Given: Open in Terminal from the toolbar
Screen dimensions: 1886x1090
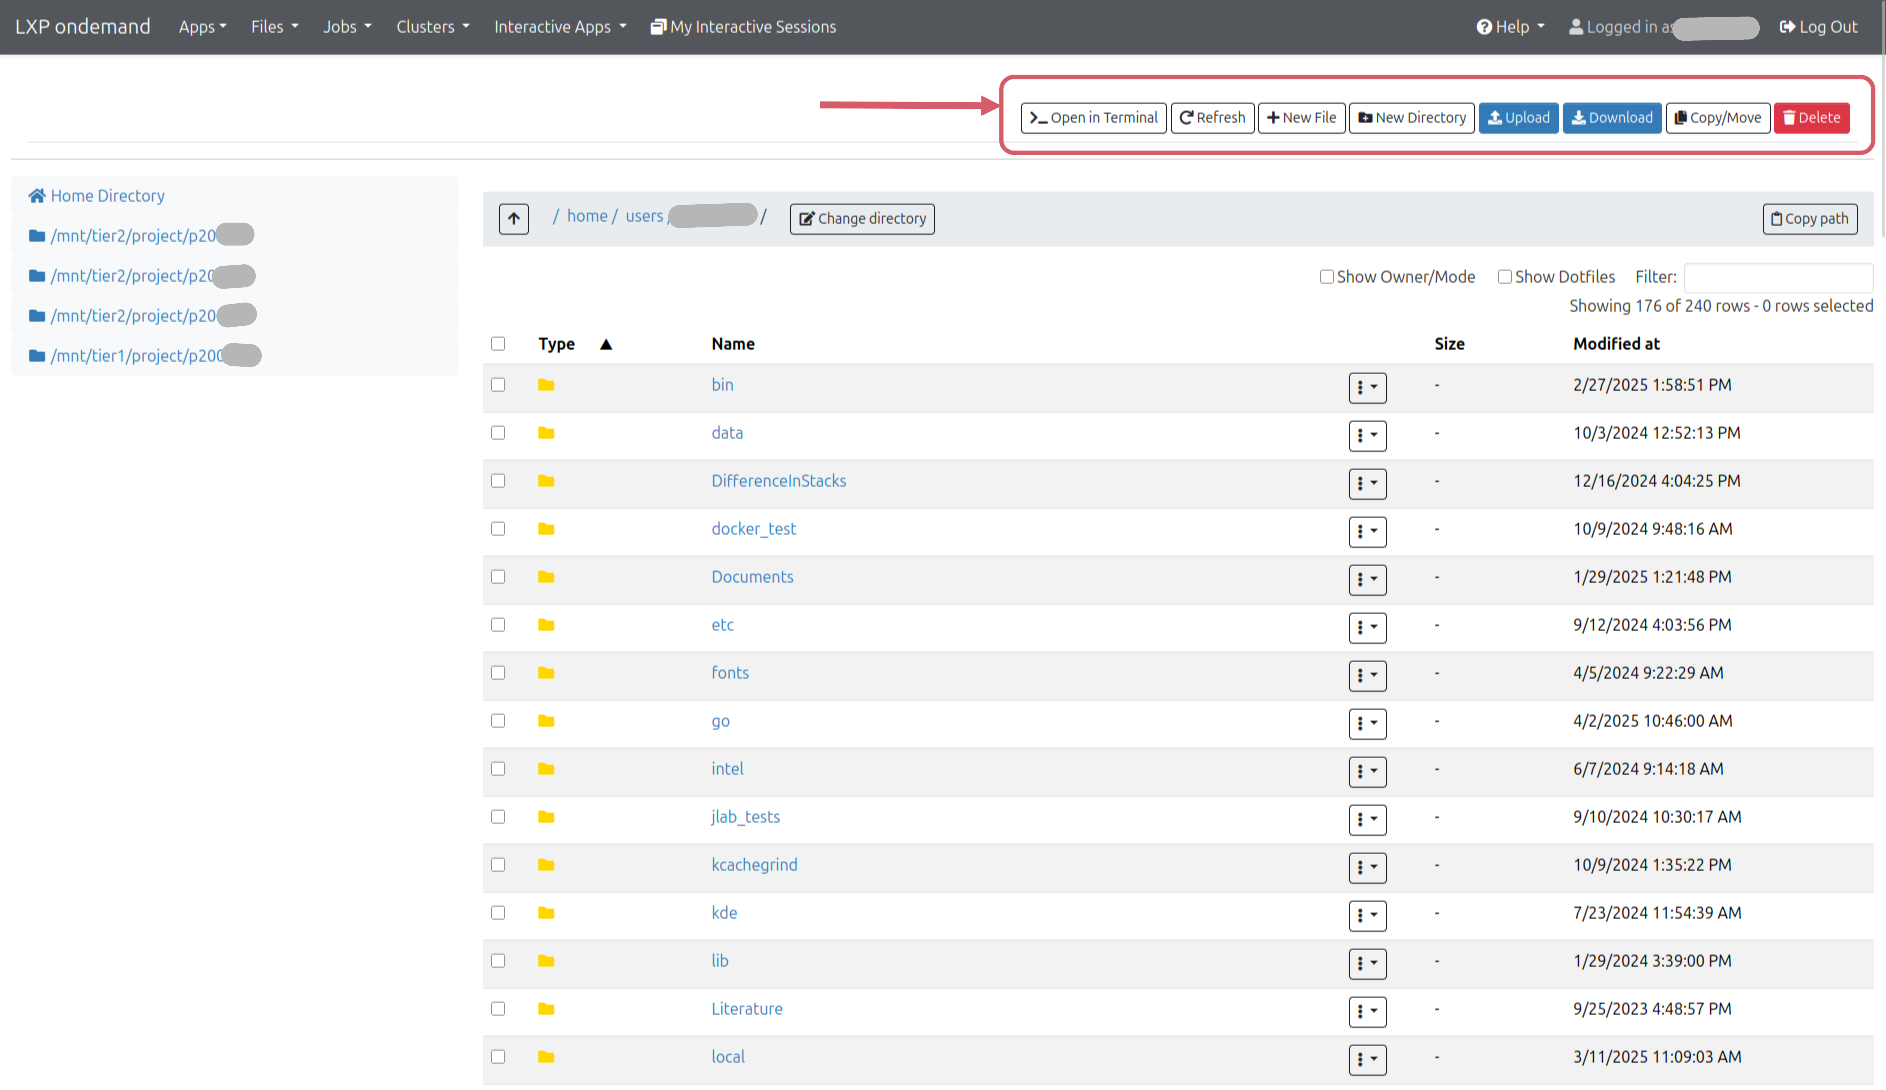Looking at the screenshot, I should click(1093, 118).
